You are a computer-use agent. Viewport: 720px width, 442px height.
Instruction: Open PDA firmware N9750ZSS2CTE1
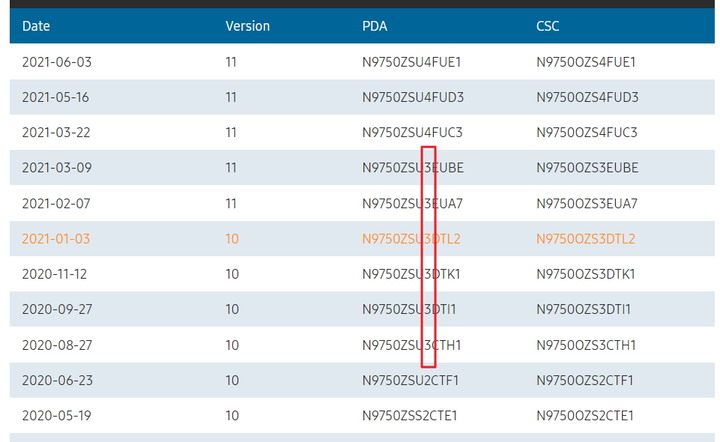point(410,416)
